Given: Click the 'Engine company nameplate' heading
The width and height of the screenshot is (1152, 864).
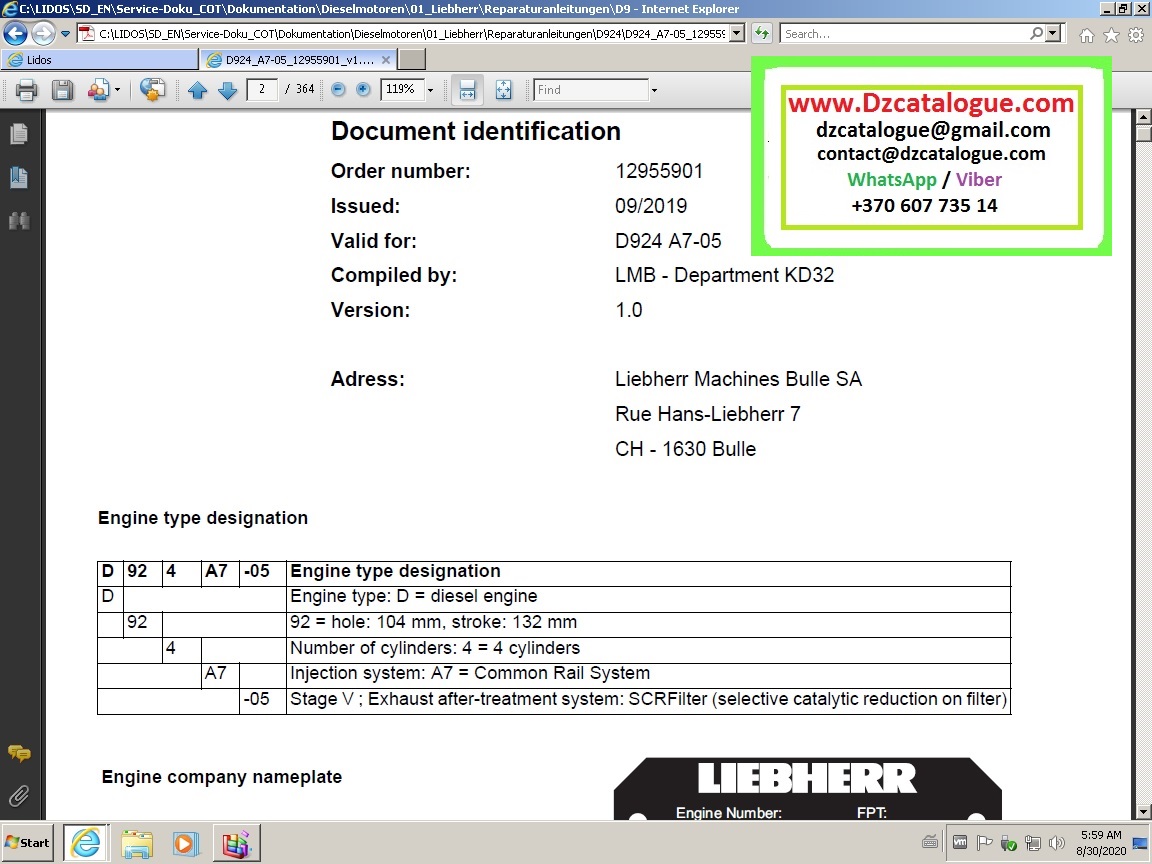Looking at the screenshot, I should click(x=222, y=777).
